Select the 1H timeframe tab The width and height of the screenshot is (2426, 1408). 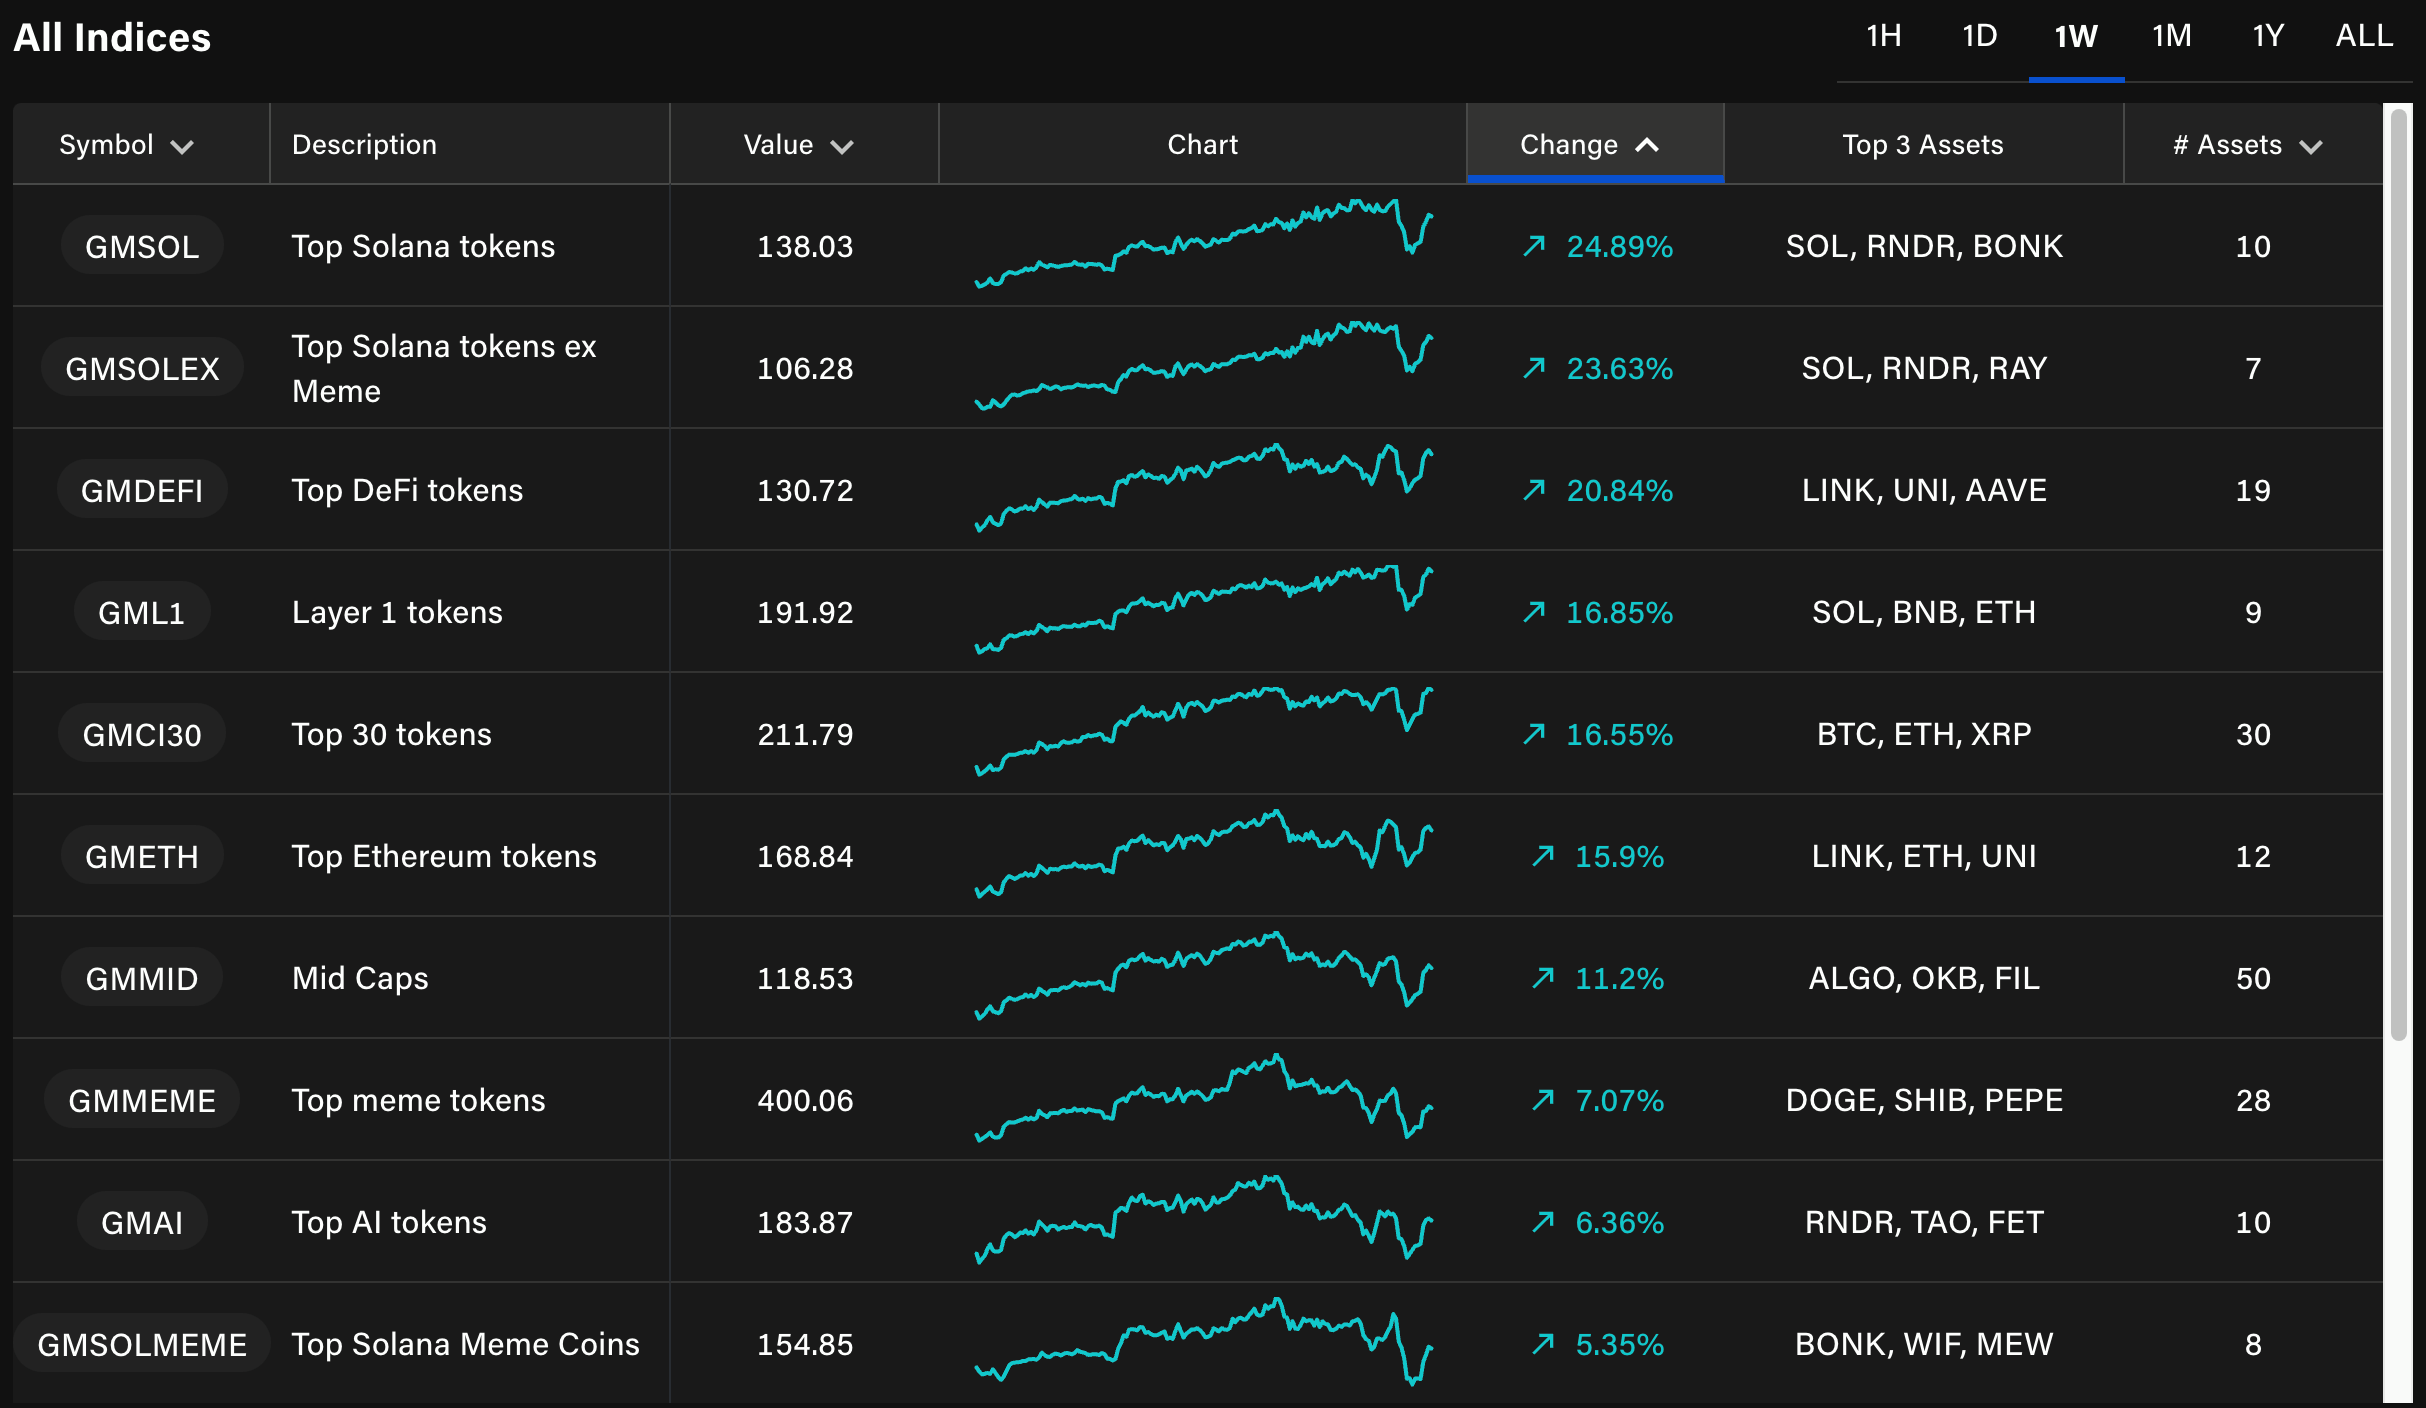[1883, 37]
